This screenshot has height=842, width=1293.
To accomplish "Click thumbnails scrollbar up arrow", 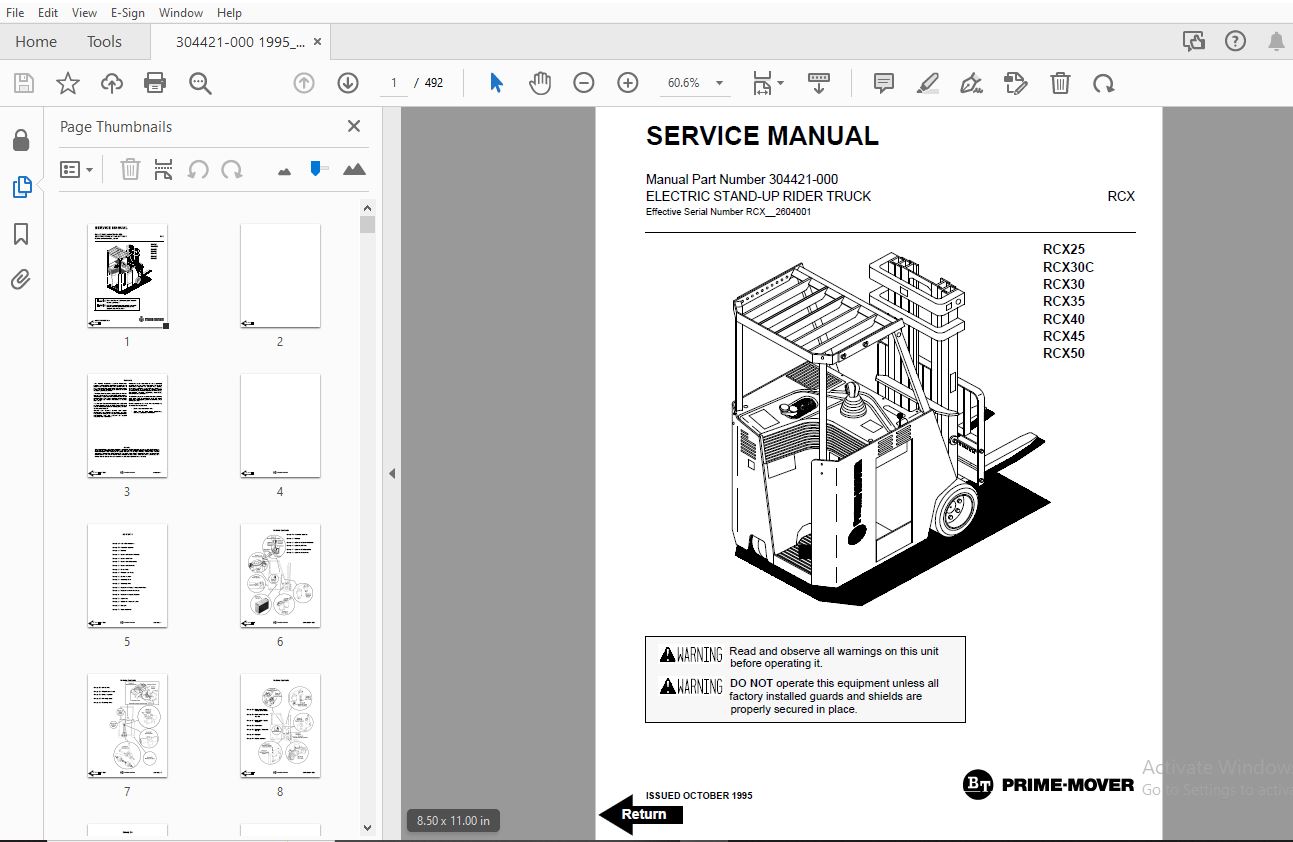I will (367, 206).
